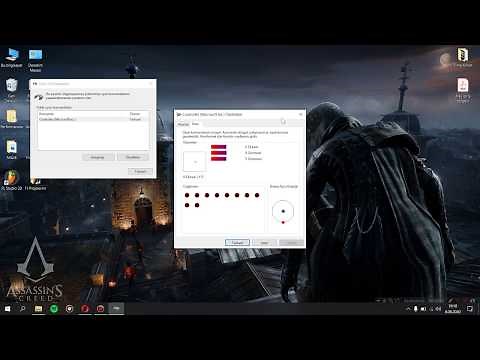
Task: Select the PDF file icon on desktop
Action: click(x=463, y=90)
